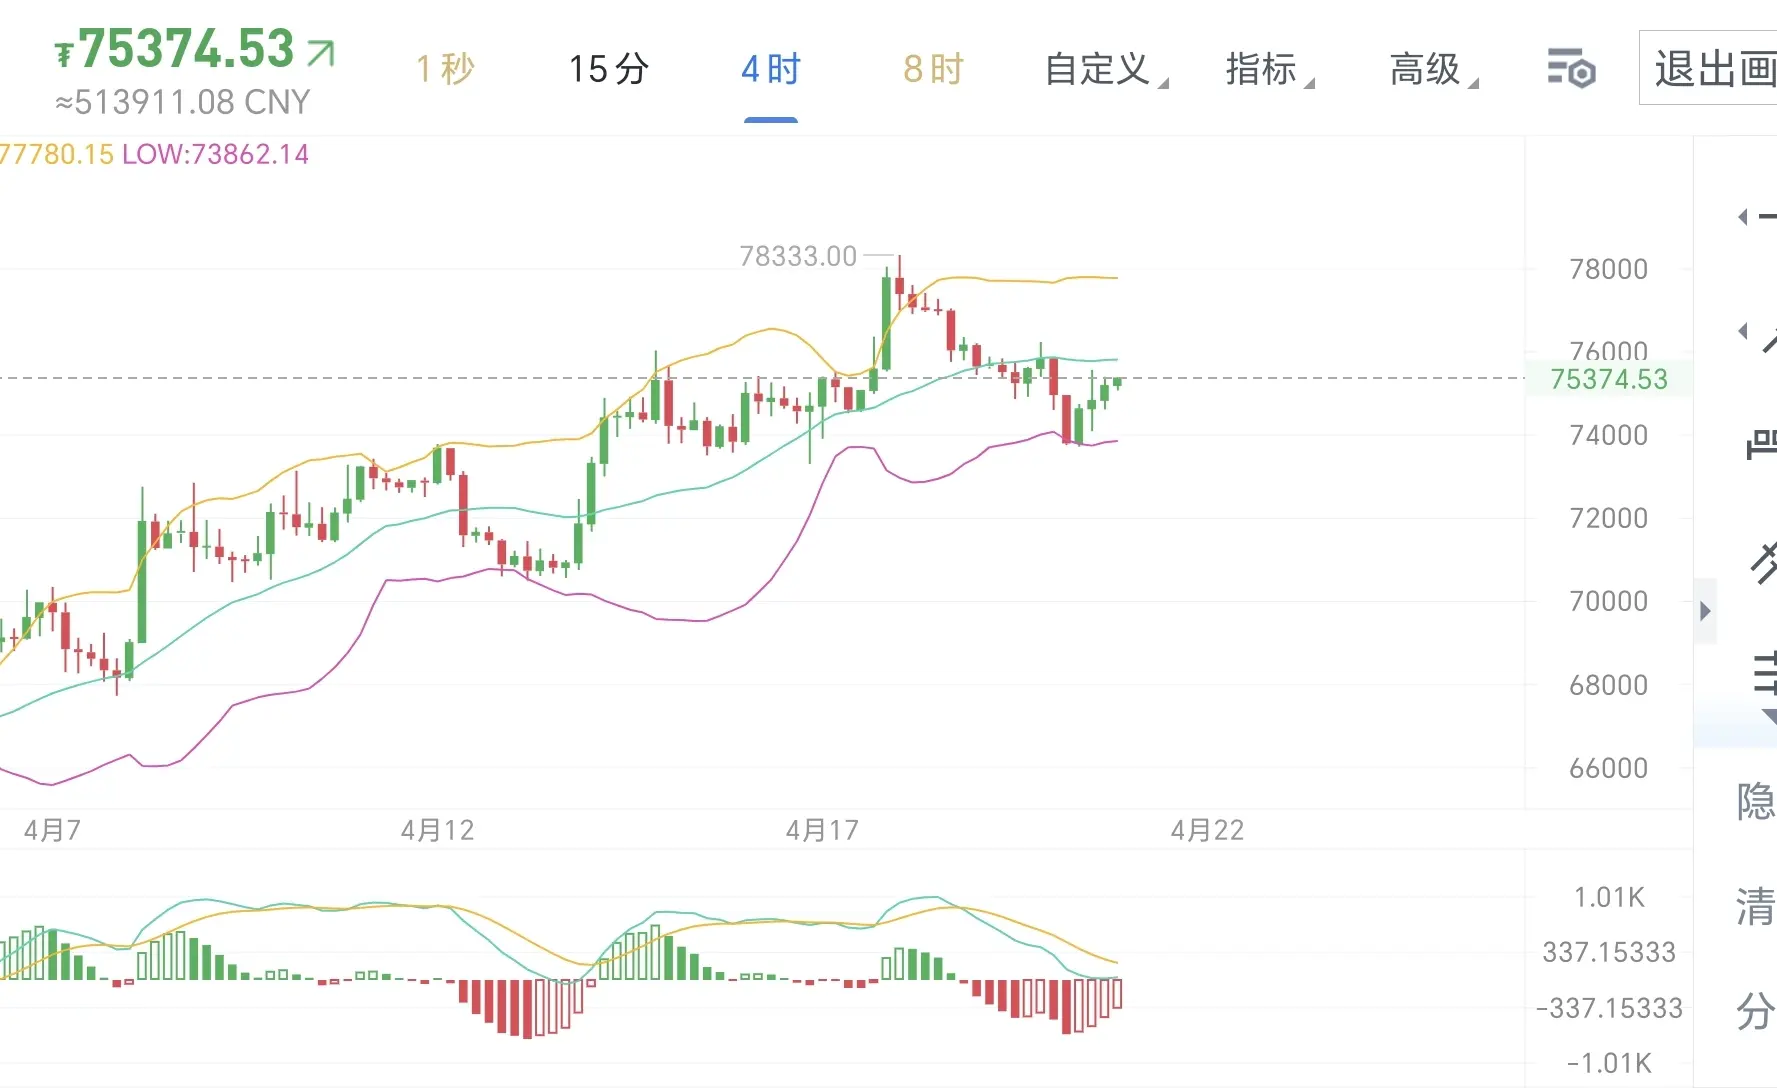
Task: Open chart settings list icon
Action: tap(1570, 69)
